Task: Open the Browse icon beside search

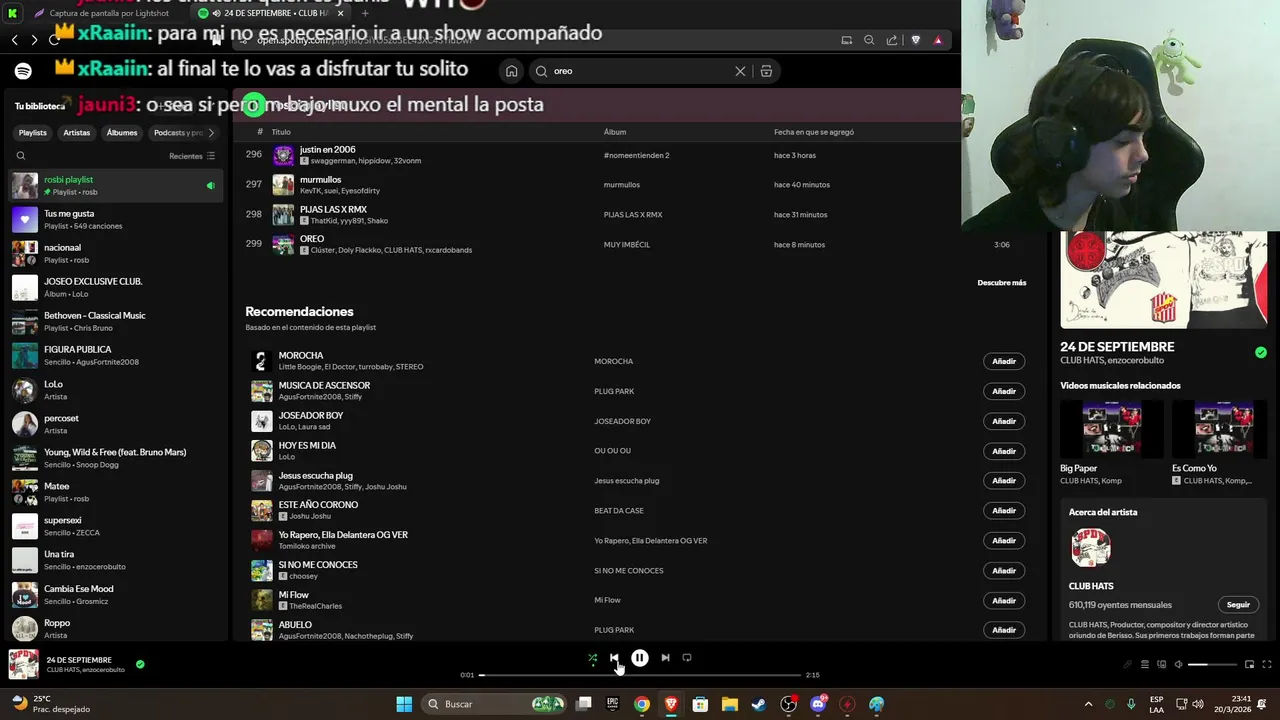Action: tap(766, 71)
